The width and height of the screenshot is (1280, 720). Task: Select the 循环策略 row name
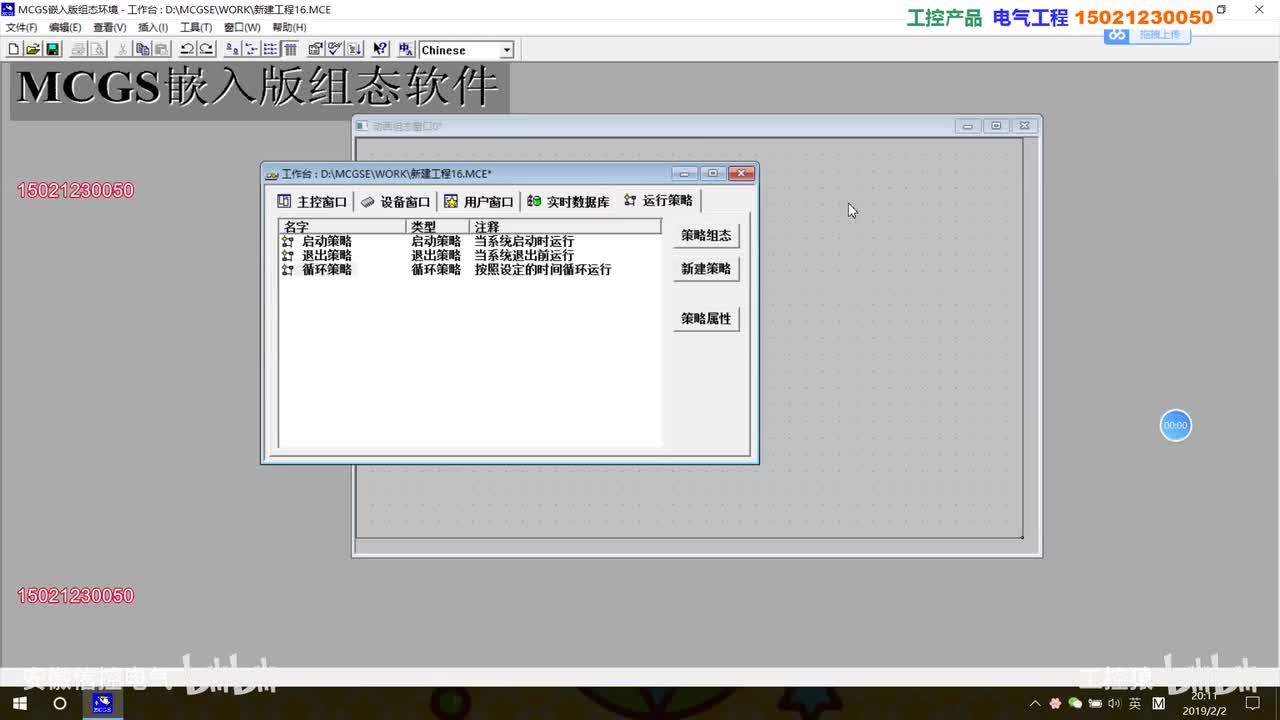pos(327,269)
